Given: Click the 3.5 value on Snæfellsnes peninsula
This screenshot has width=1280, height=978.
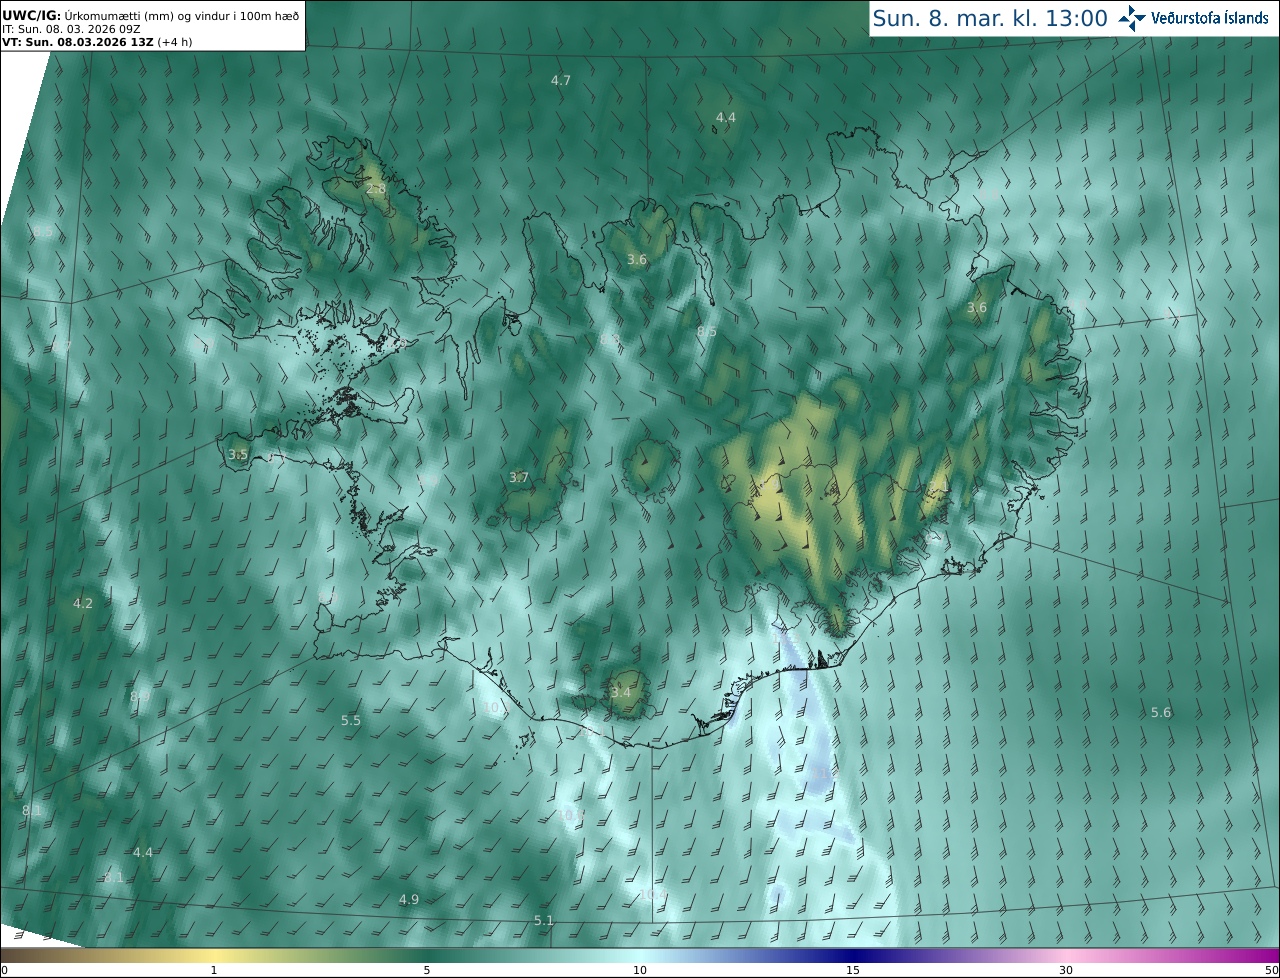Looking at the screenshot, I should click(238, 454).
